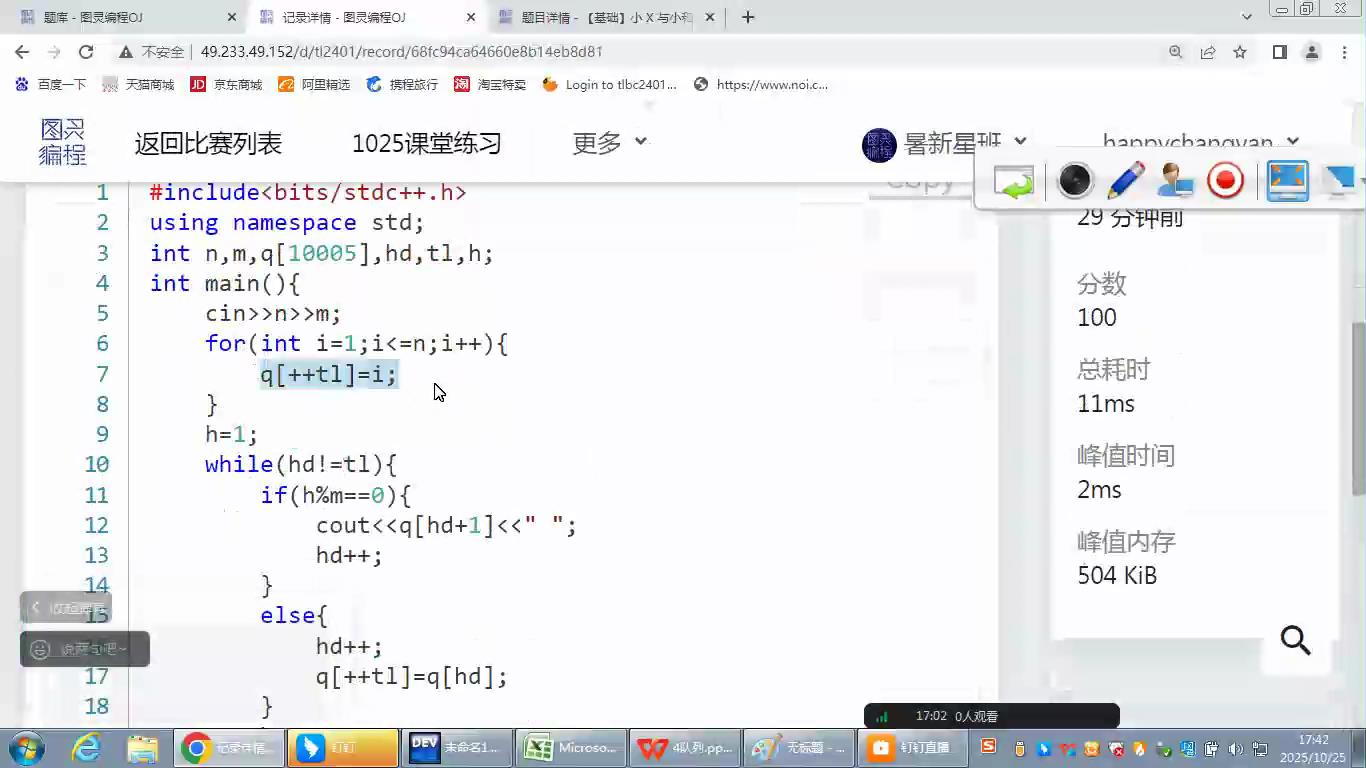Bookmark this page with the star icon
Image resolution: width=1366 pixels, height=768 pixels.
(1240, 52)
